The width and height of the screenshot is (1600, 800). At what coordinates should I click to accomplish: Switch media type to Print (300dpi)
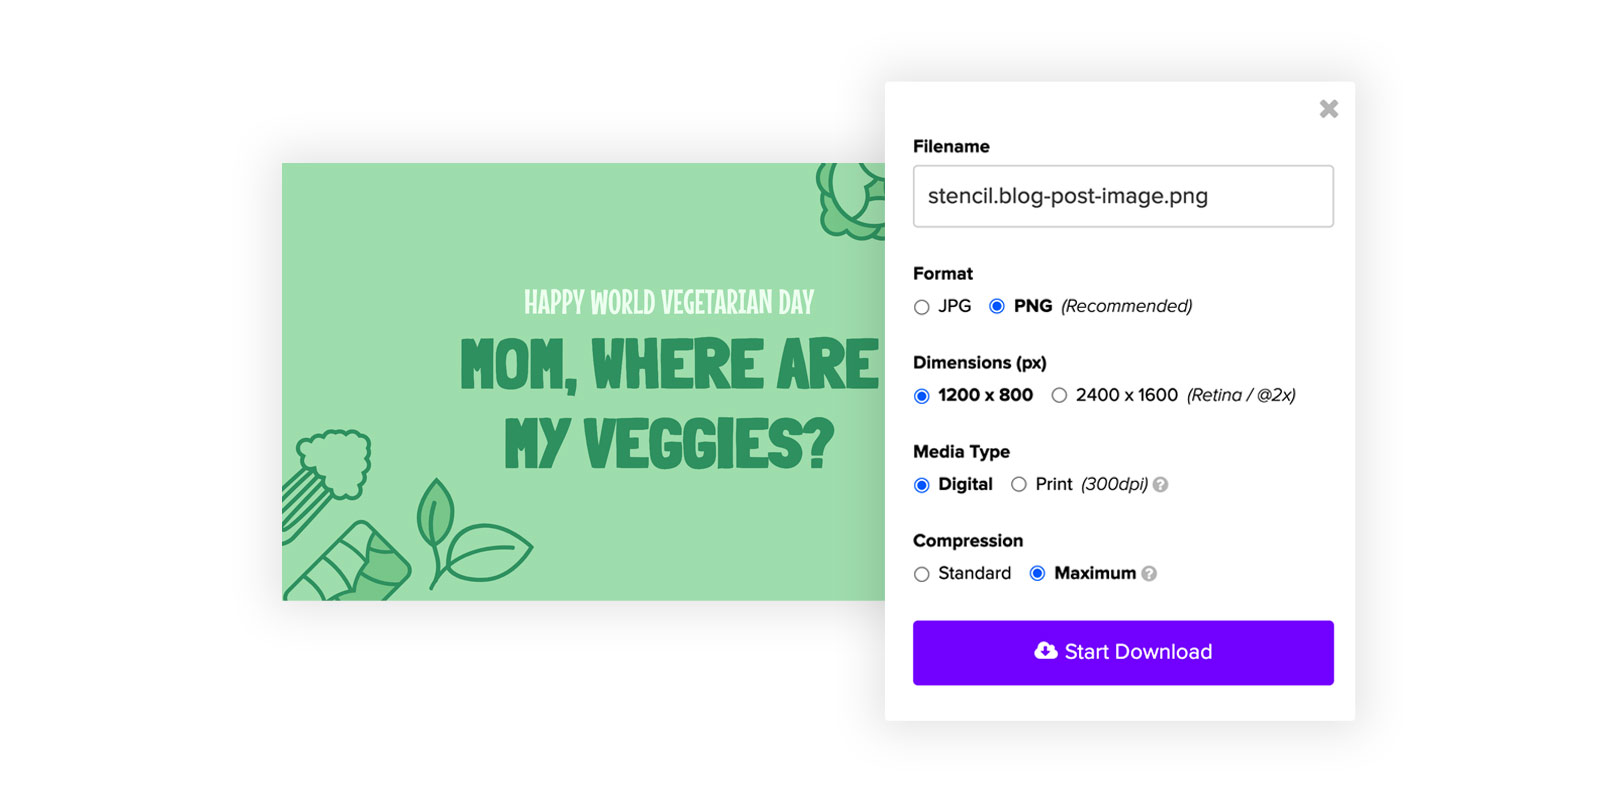click(1019, 485)
